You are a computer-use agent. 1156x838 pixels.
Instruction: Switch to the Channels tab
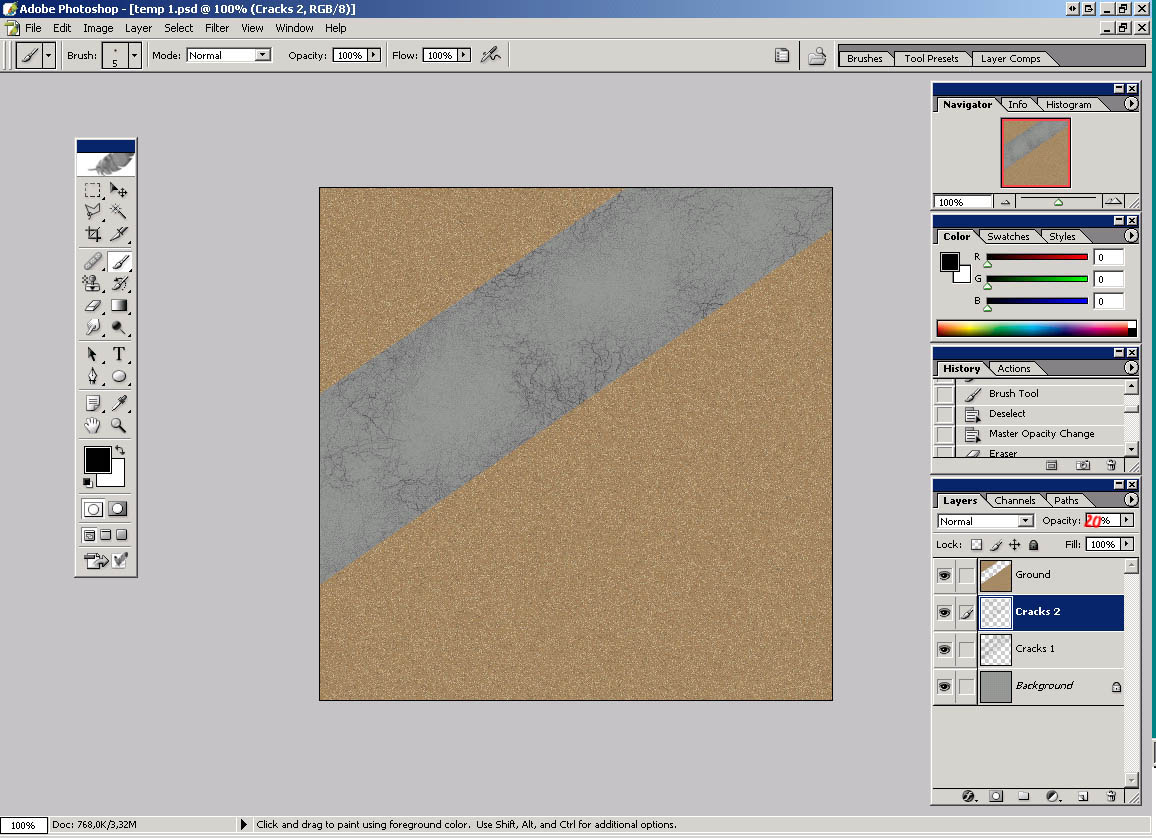[x=1014, y=501]
